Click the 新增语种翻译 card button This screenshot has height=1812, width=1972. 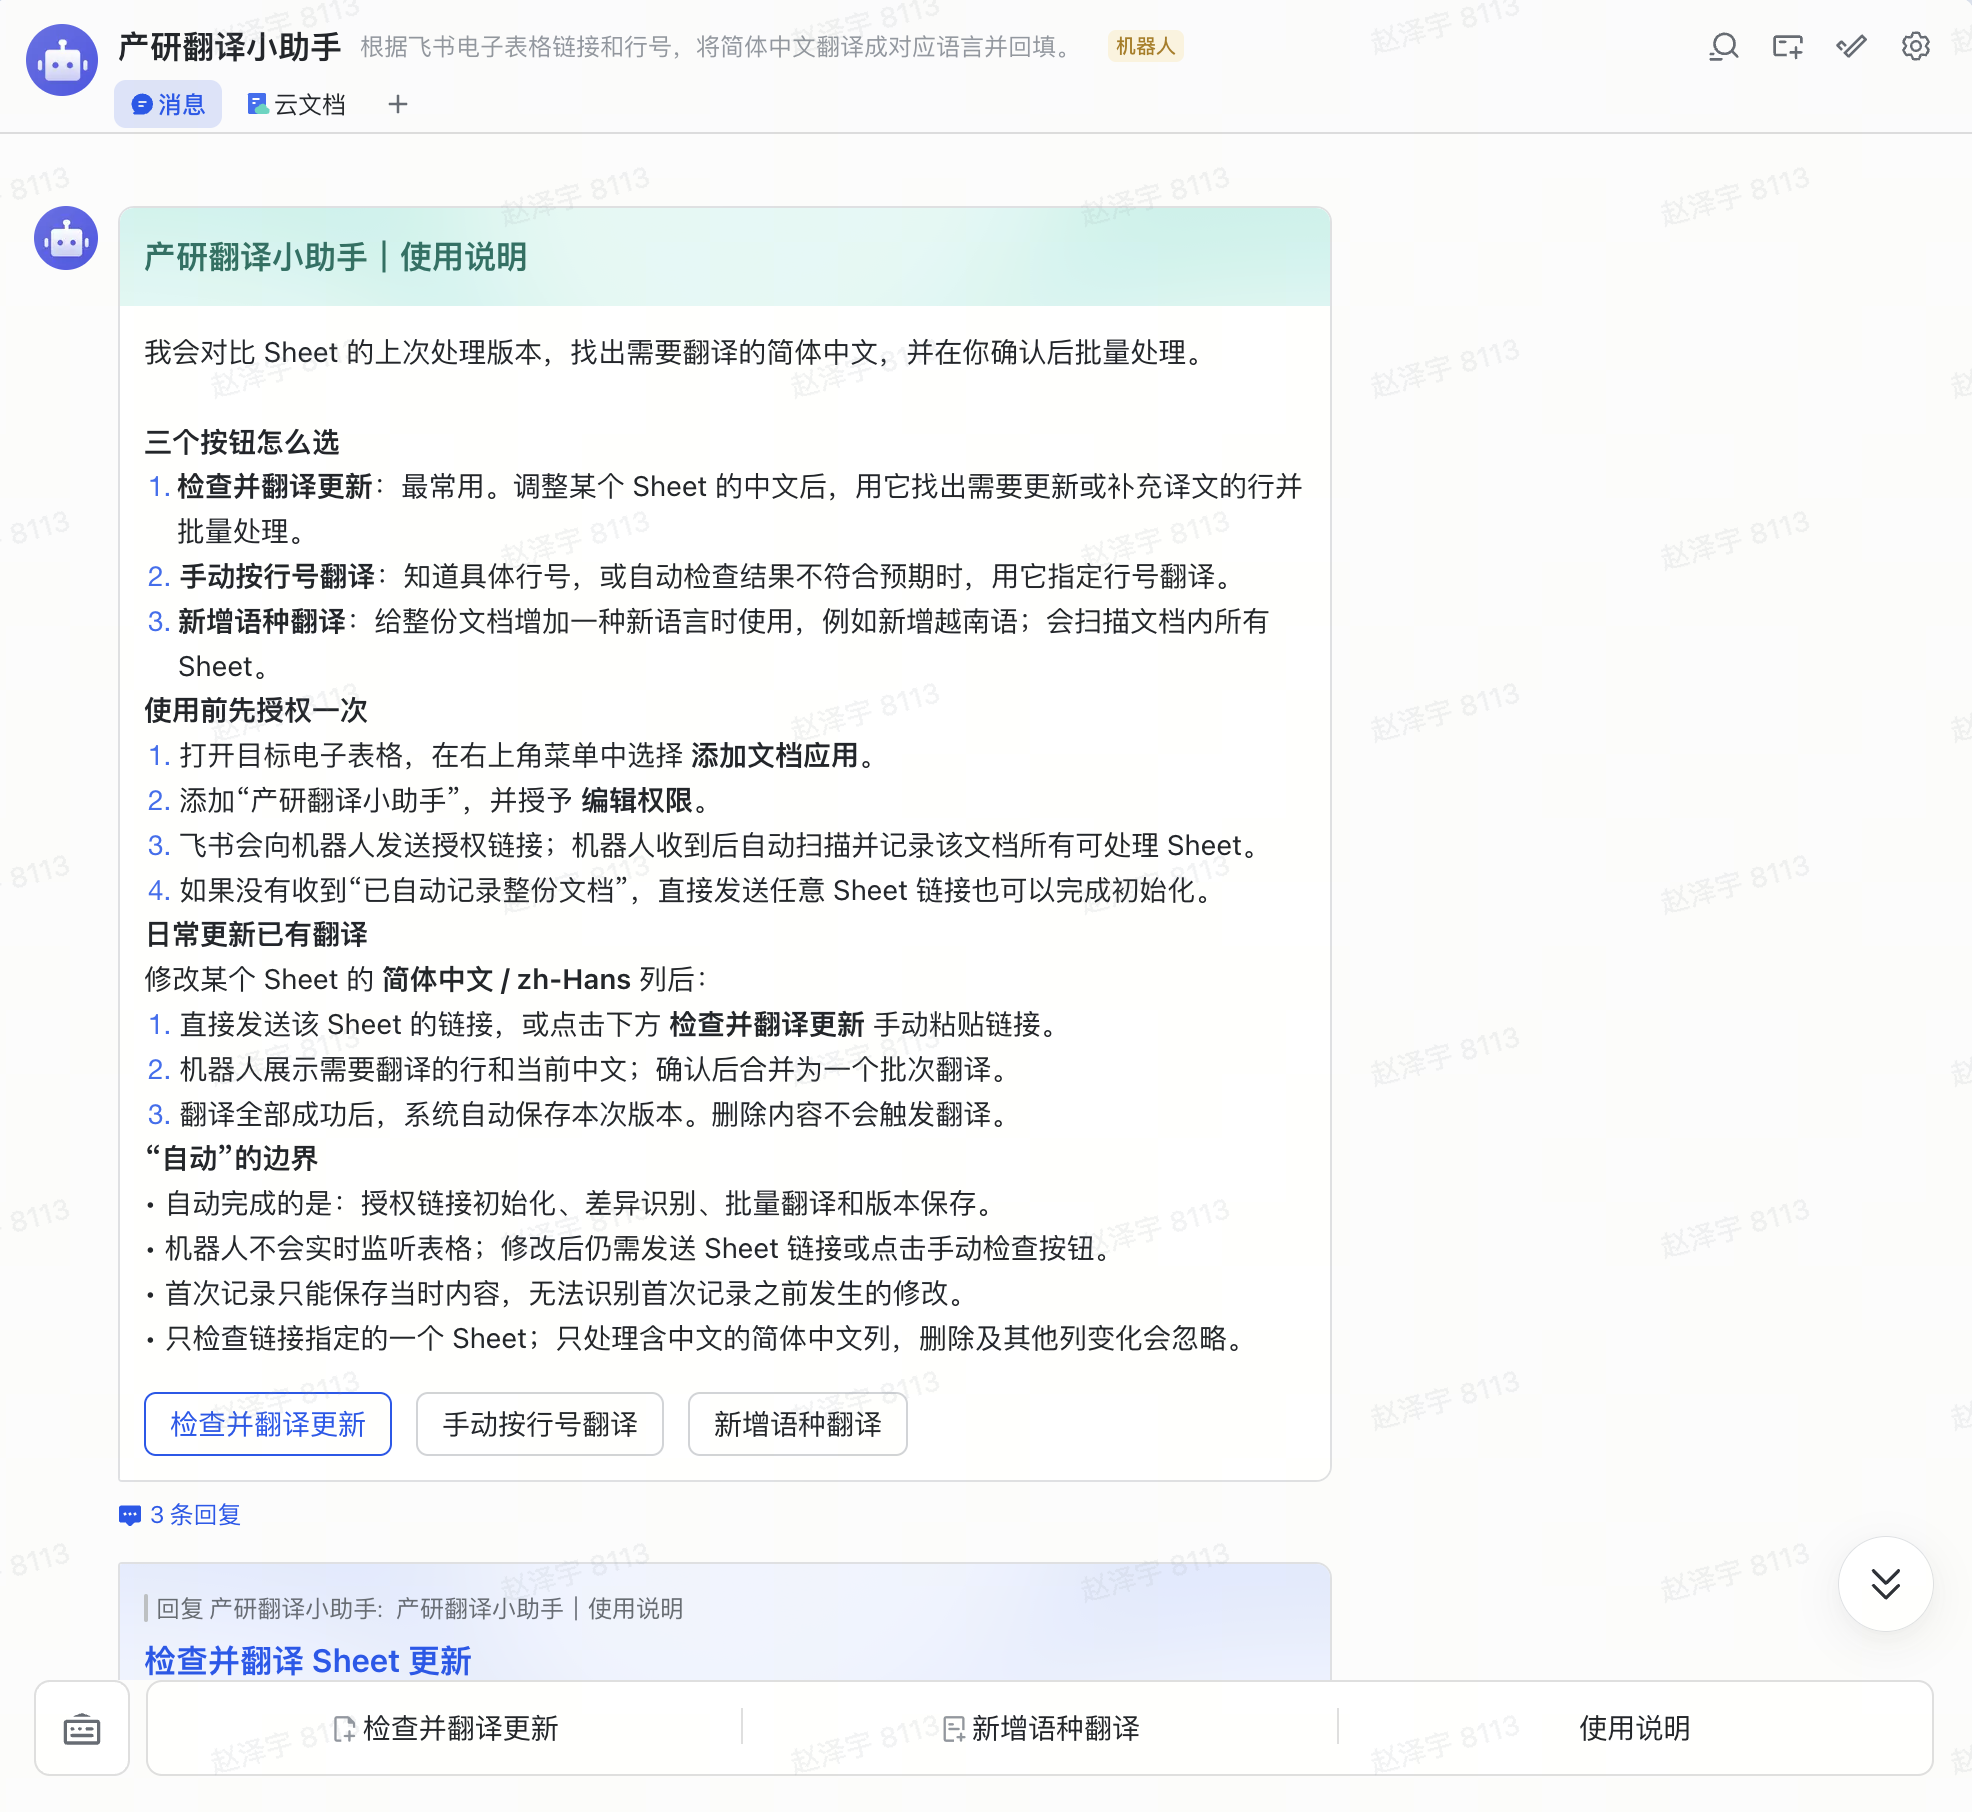(798, 1424)
